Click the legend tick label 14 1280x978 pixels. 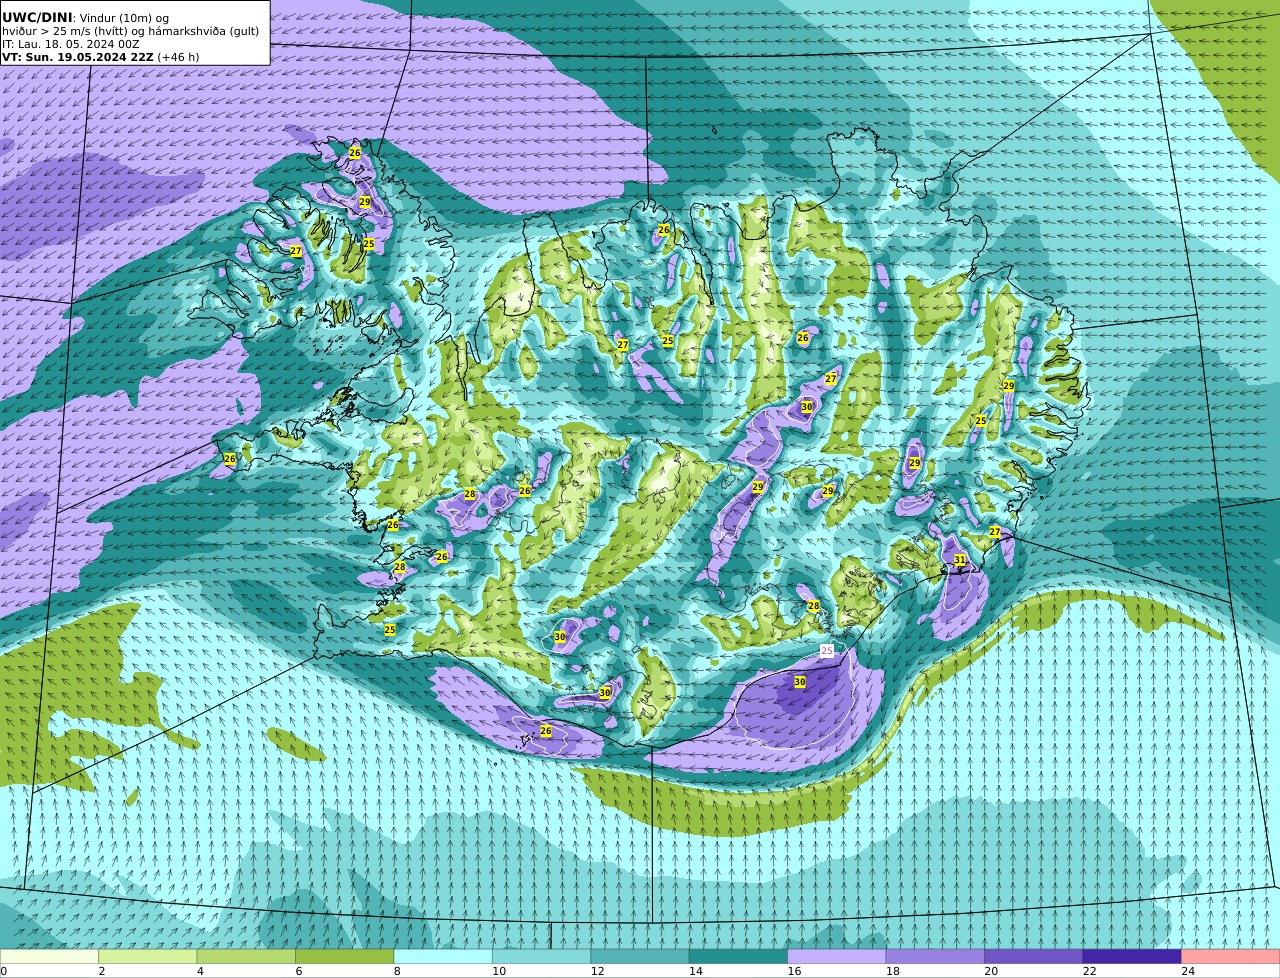[x=695, y=971]
